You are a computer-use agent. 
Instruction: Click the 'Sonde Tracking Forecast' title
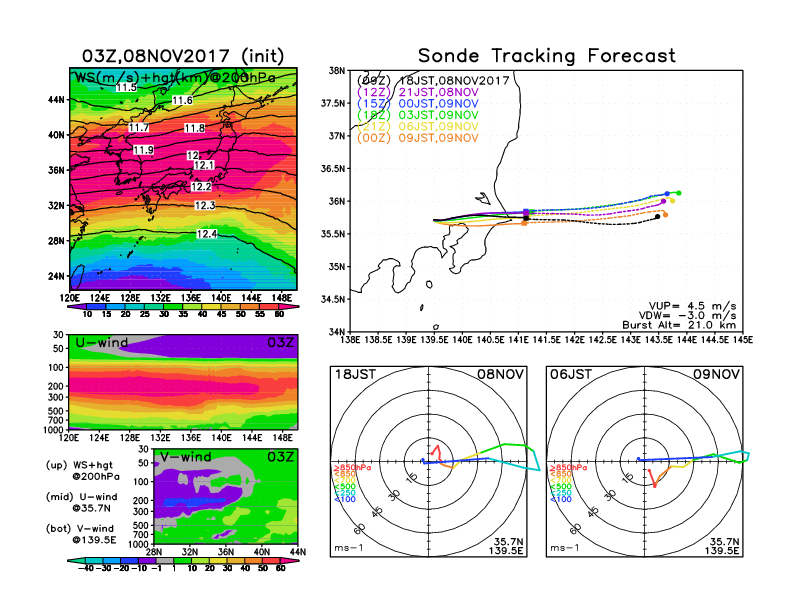(547, 56)
